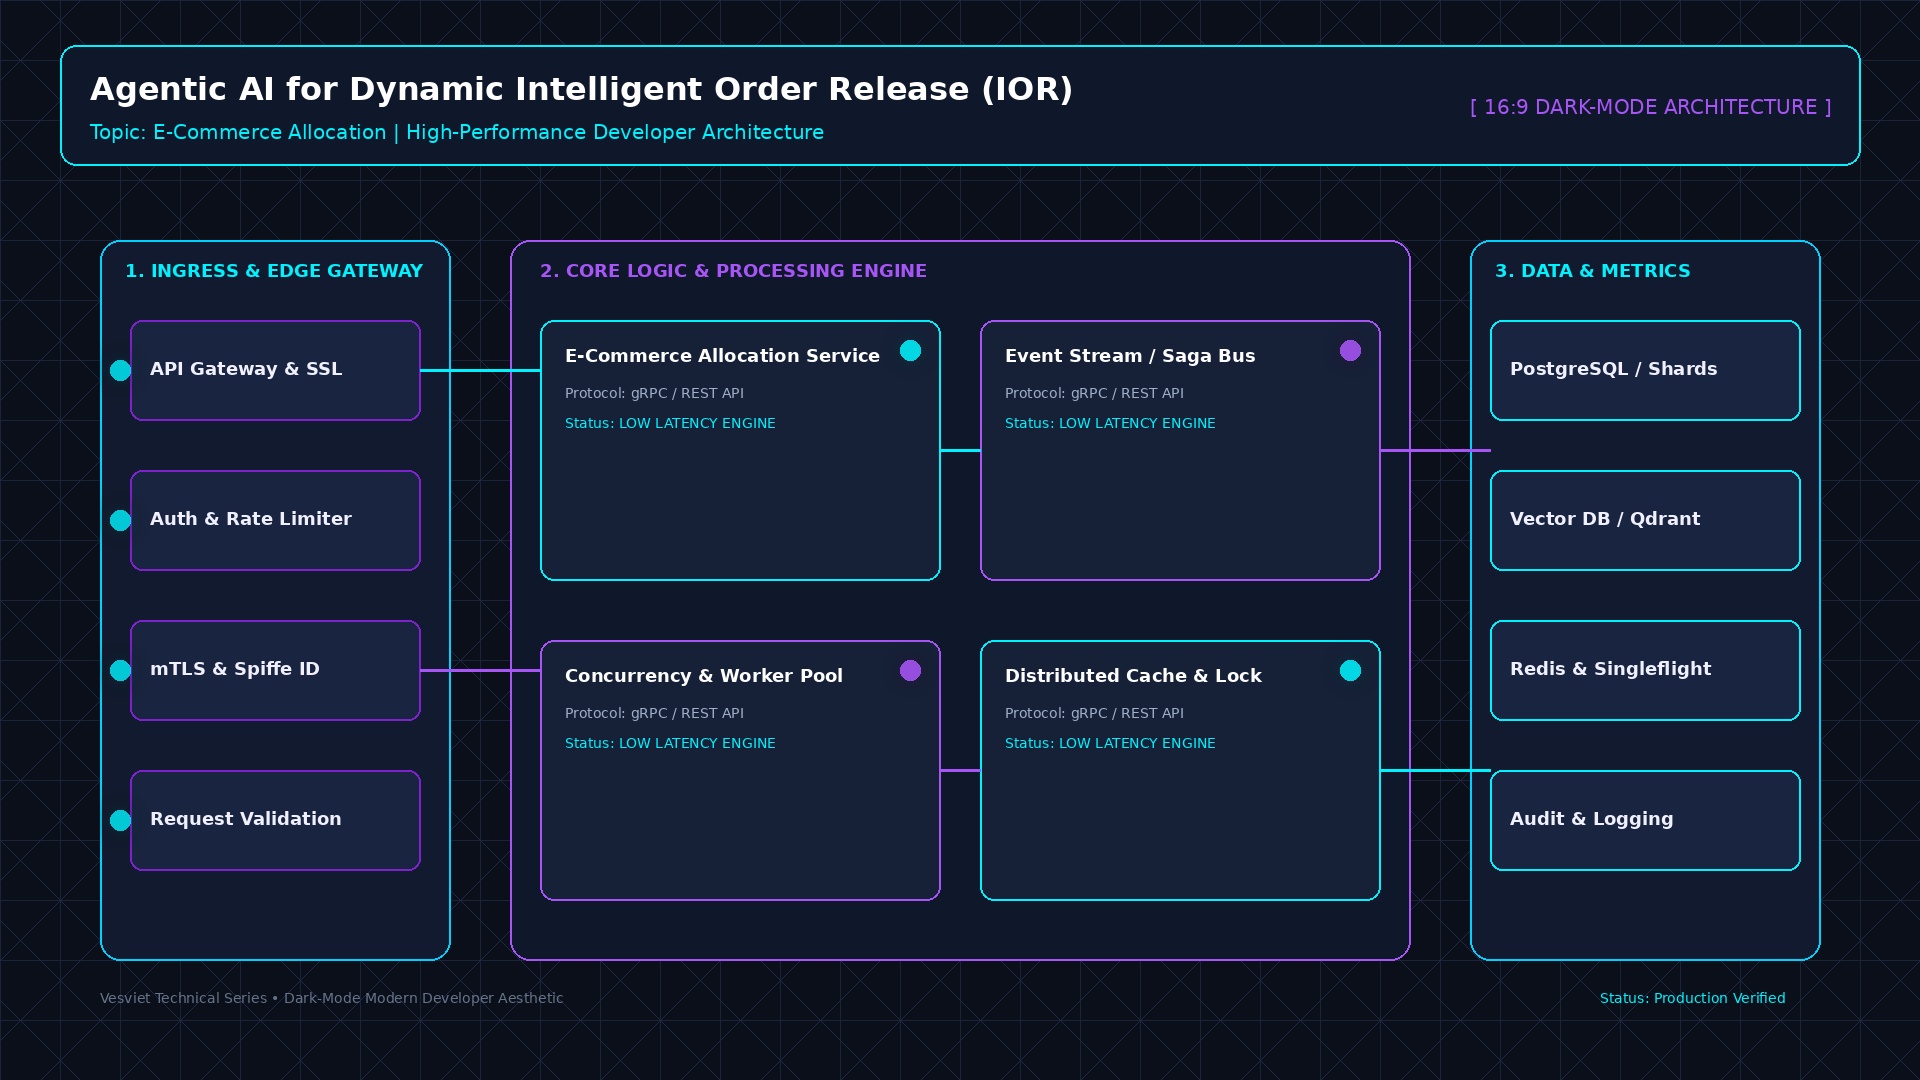Click the E-Commerce Allocation Service title
The image size is (1920, 1080).
pyautogui.click(x=722, y=356)
